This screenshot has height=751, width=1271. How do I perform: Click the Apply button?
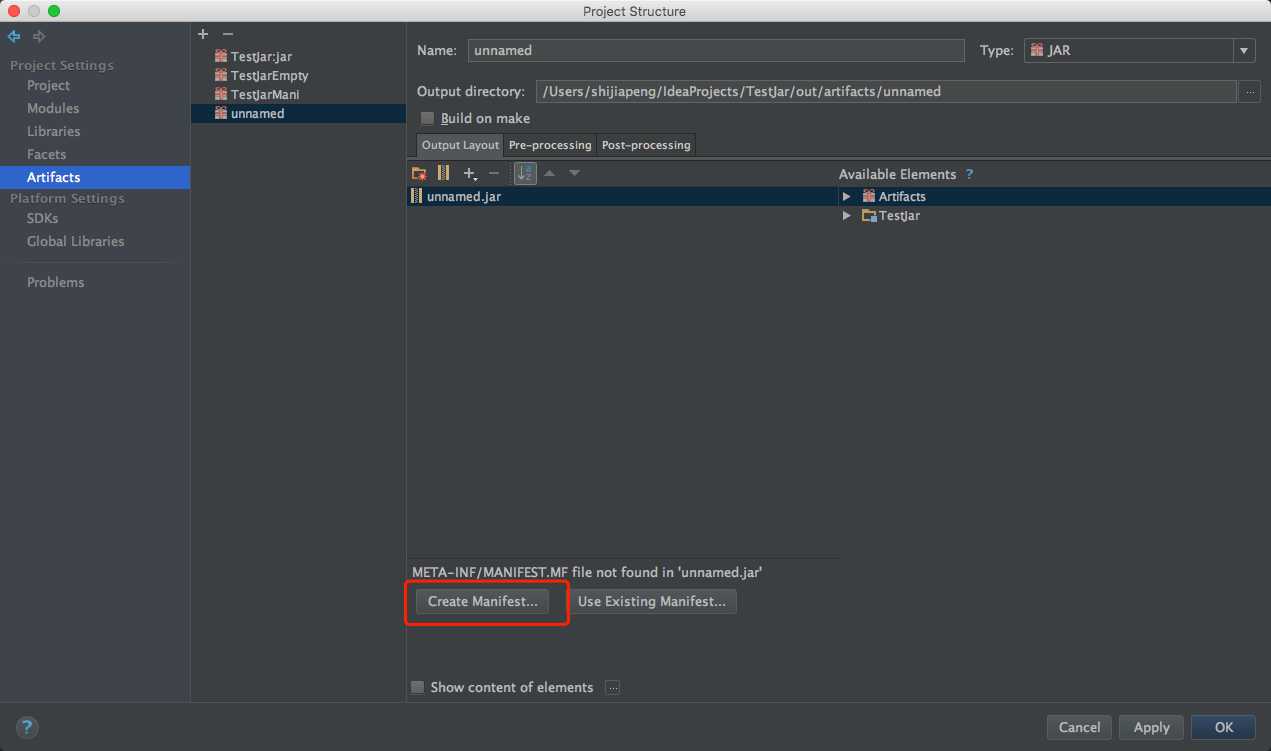1151,727
